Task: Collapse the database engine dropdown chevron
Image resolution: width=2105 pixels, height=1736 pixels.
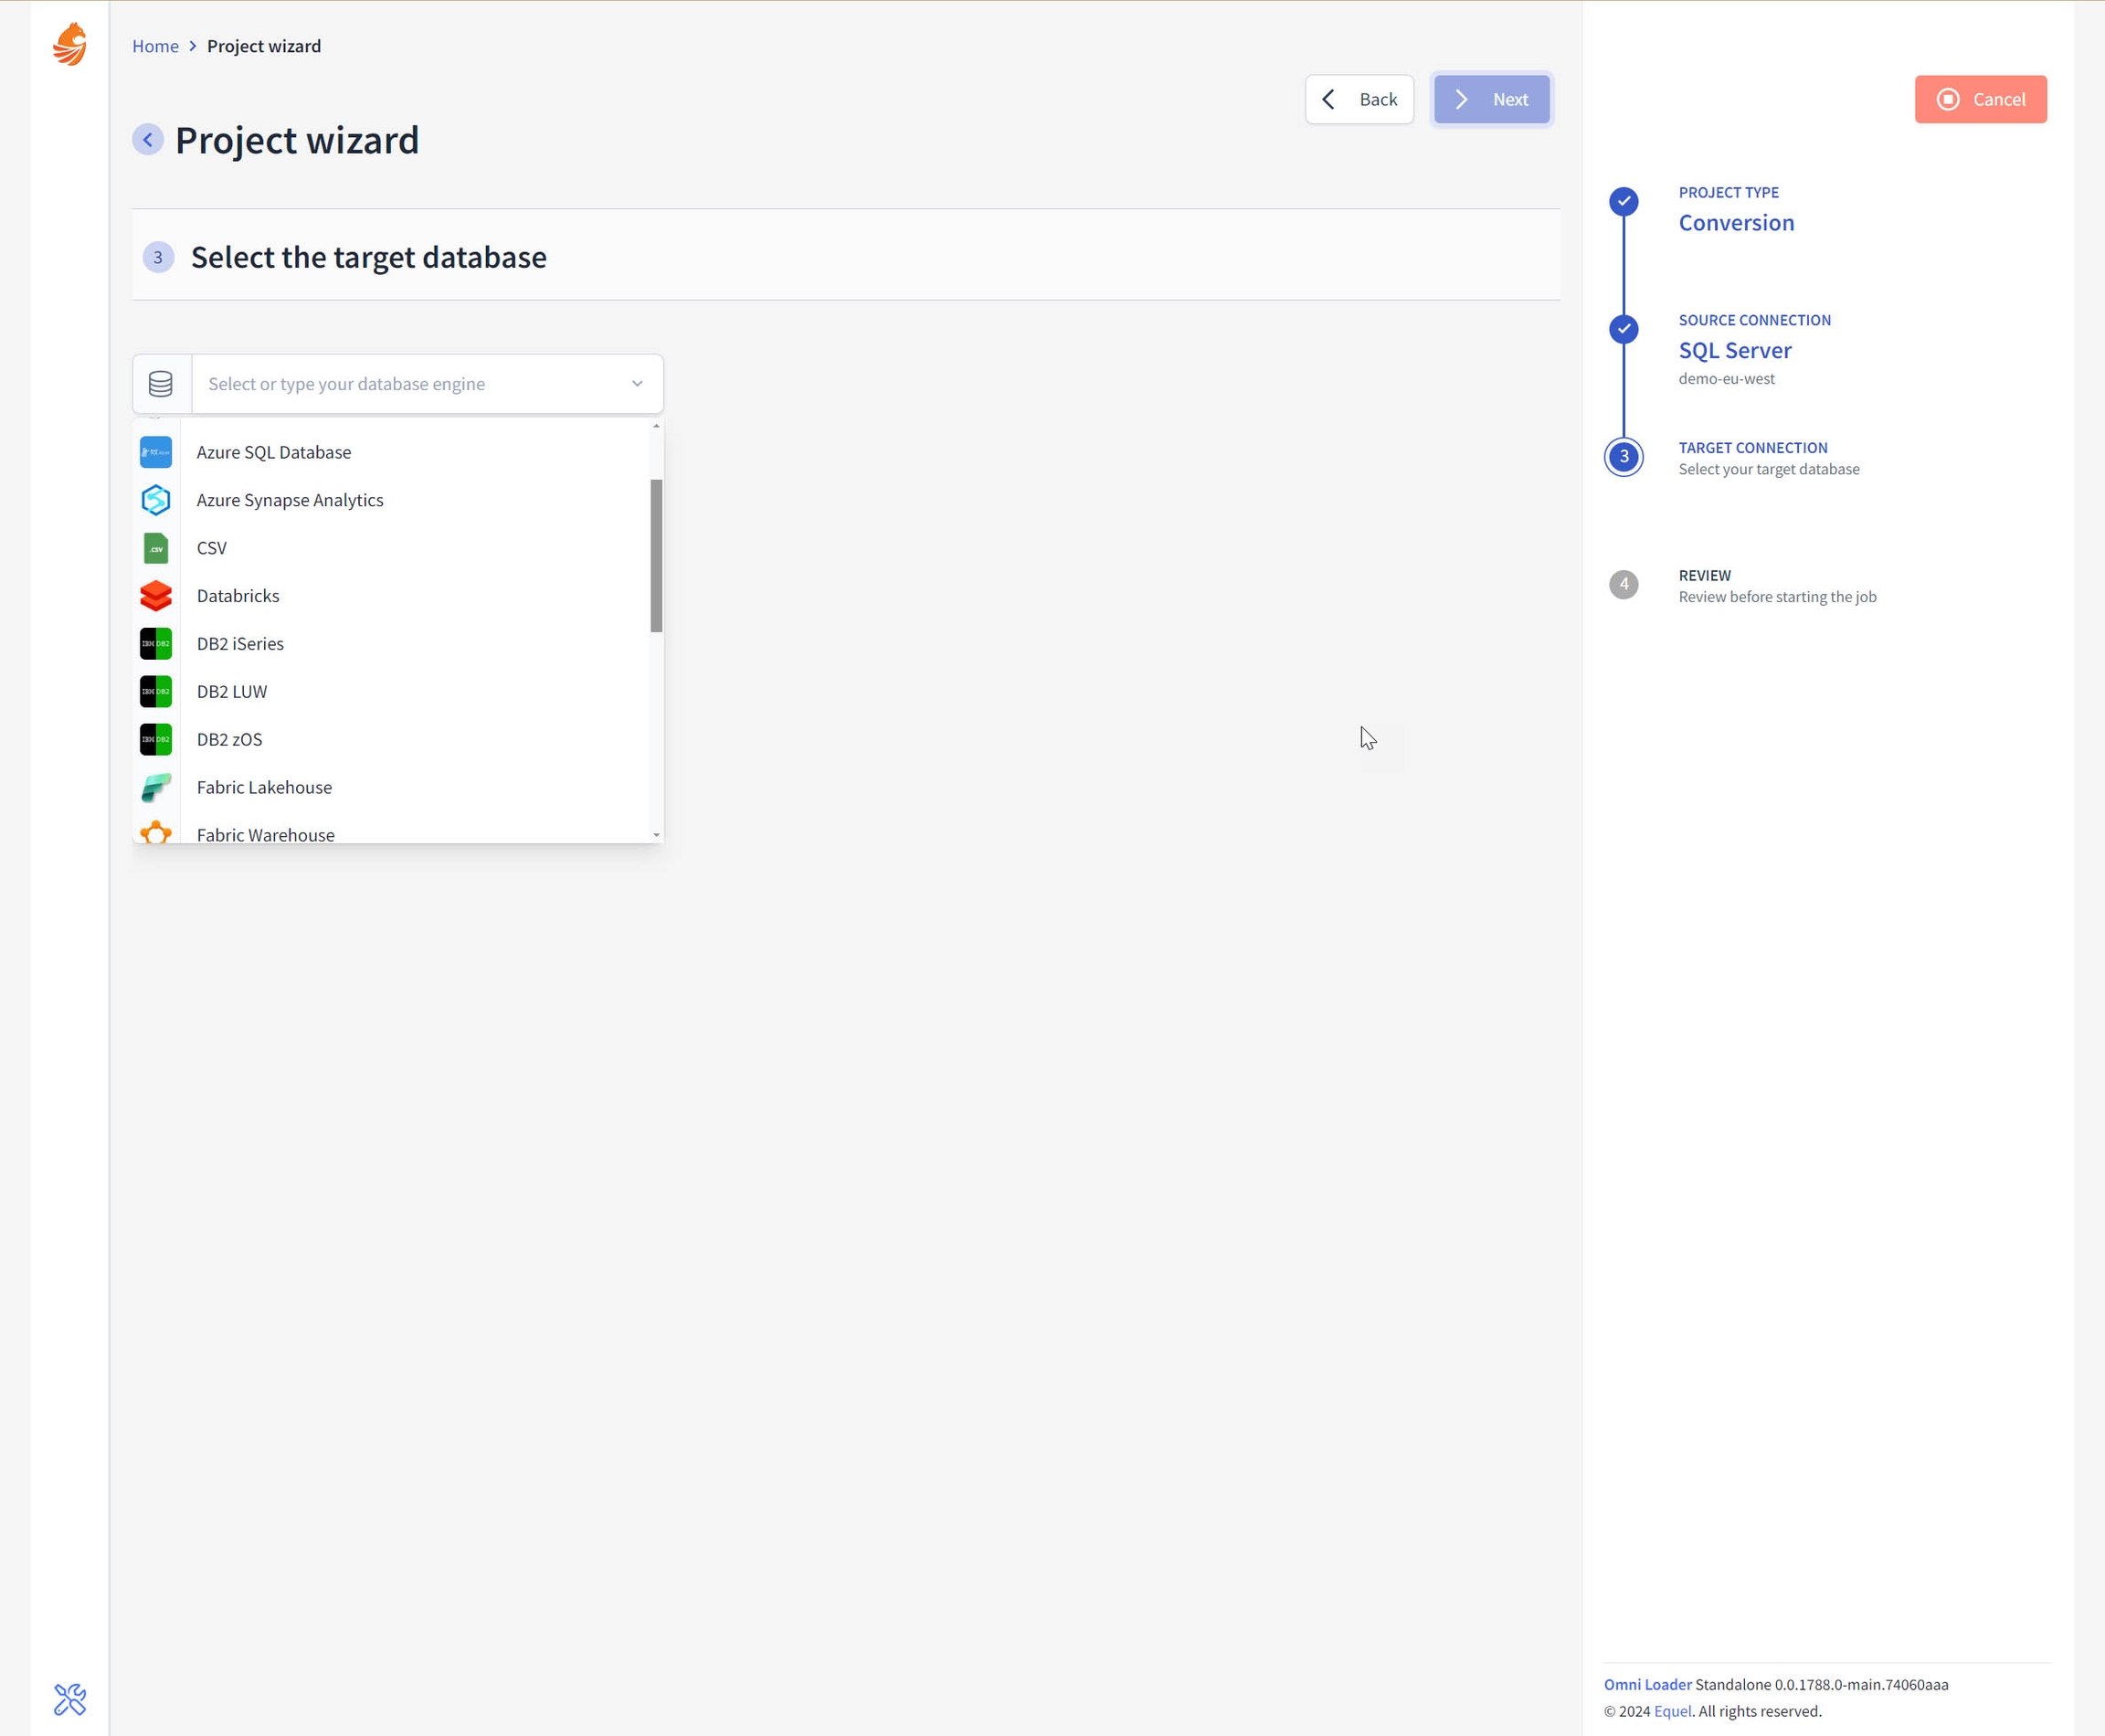Action: [637, 384]
